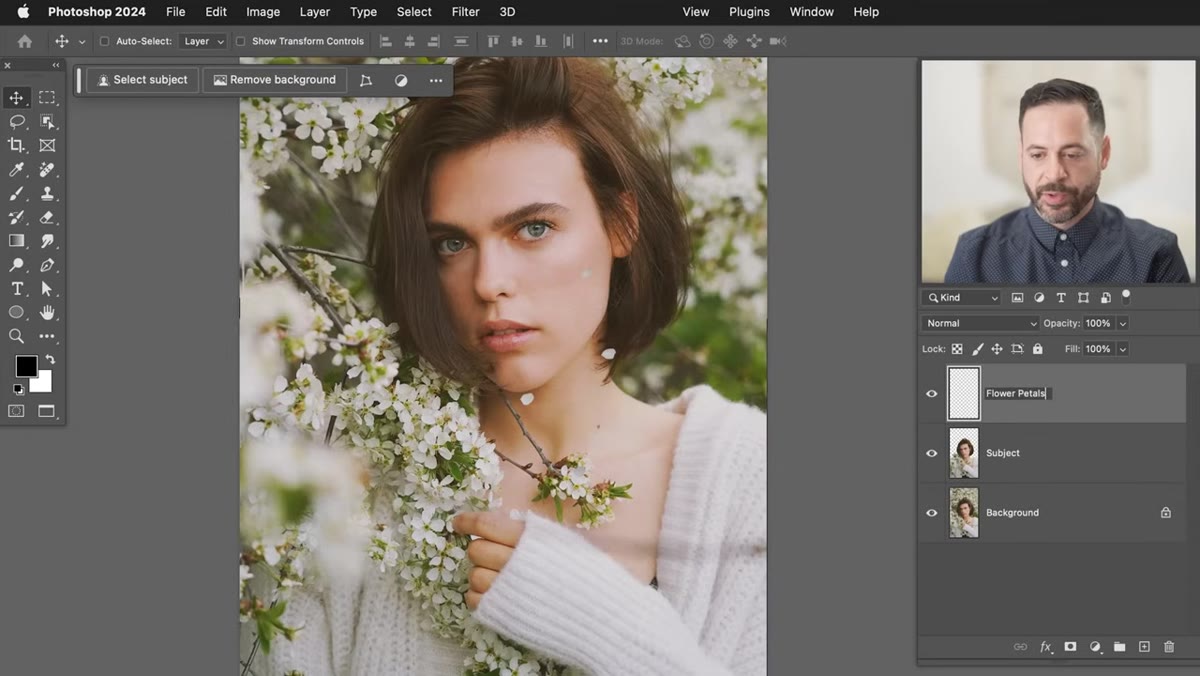
Task: Select the Hand tool
Action: (47, 312)
